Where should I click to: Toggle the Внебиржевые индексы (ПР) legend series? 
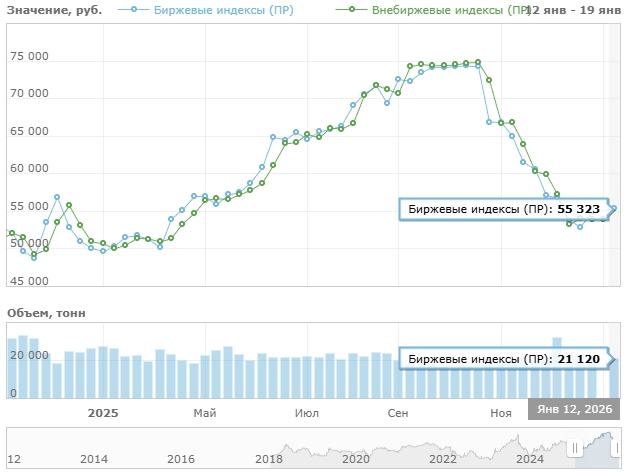point(436,9)
